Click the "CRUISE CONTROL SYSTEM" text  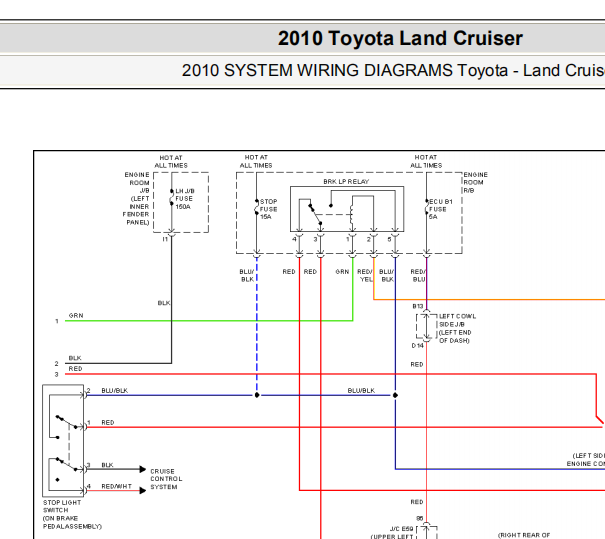point(166,479)
